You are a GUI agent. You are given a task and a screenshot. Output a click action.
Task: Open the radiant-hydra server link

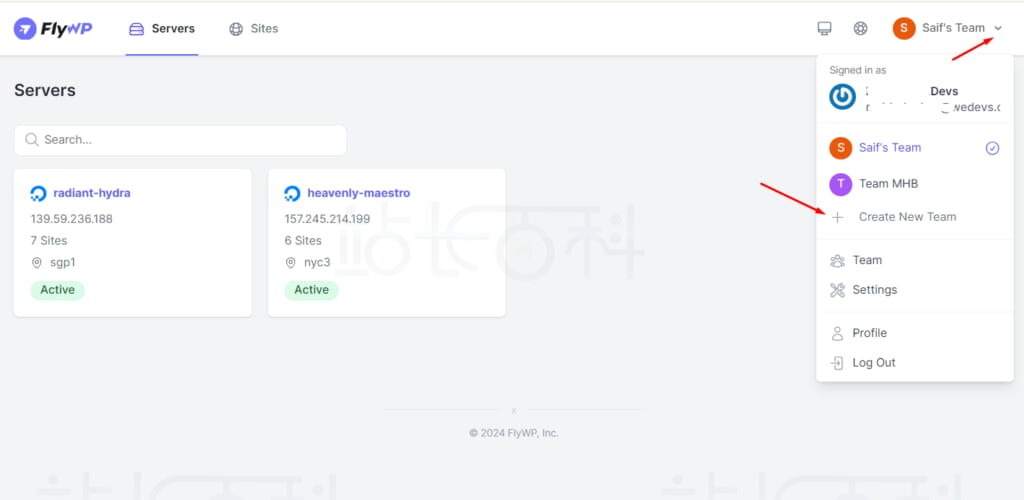(x=92, y=193)
